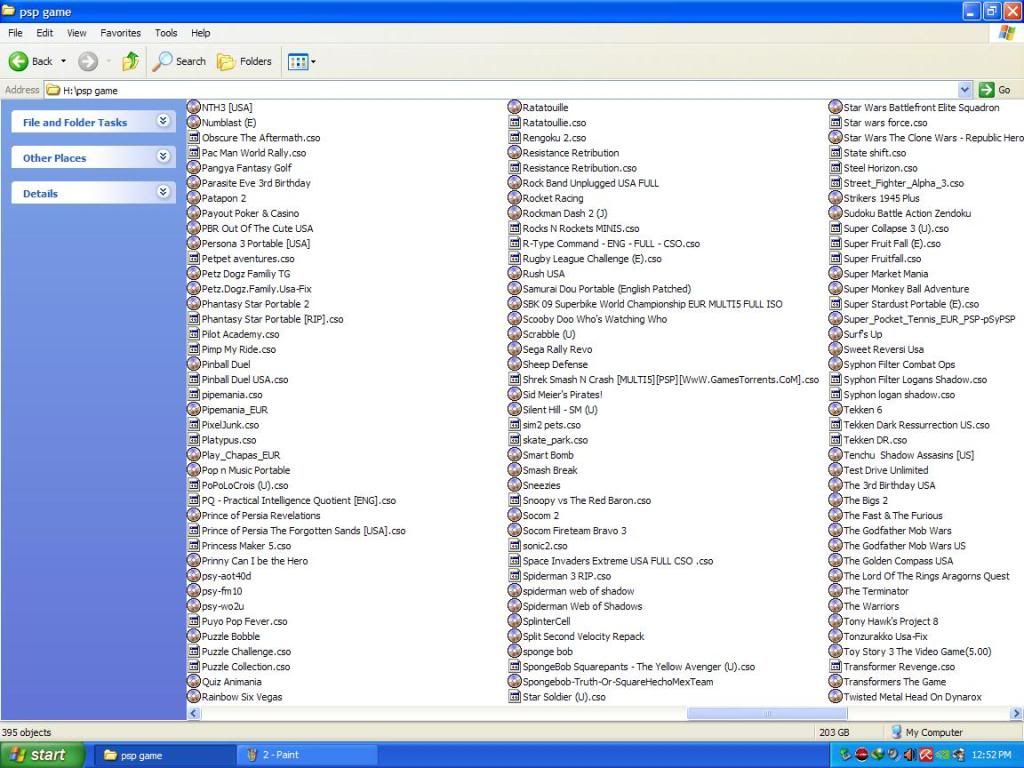Viewport: 1024px width, 768px height.
Task: Select The Terminator disc icon
Action: 835,590
